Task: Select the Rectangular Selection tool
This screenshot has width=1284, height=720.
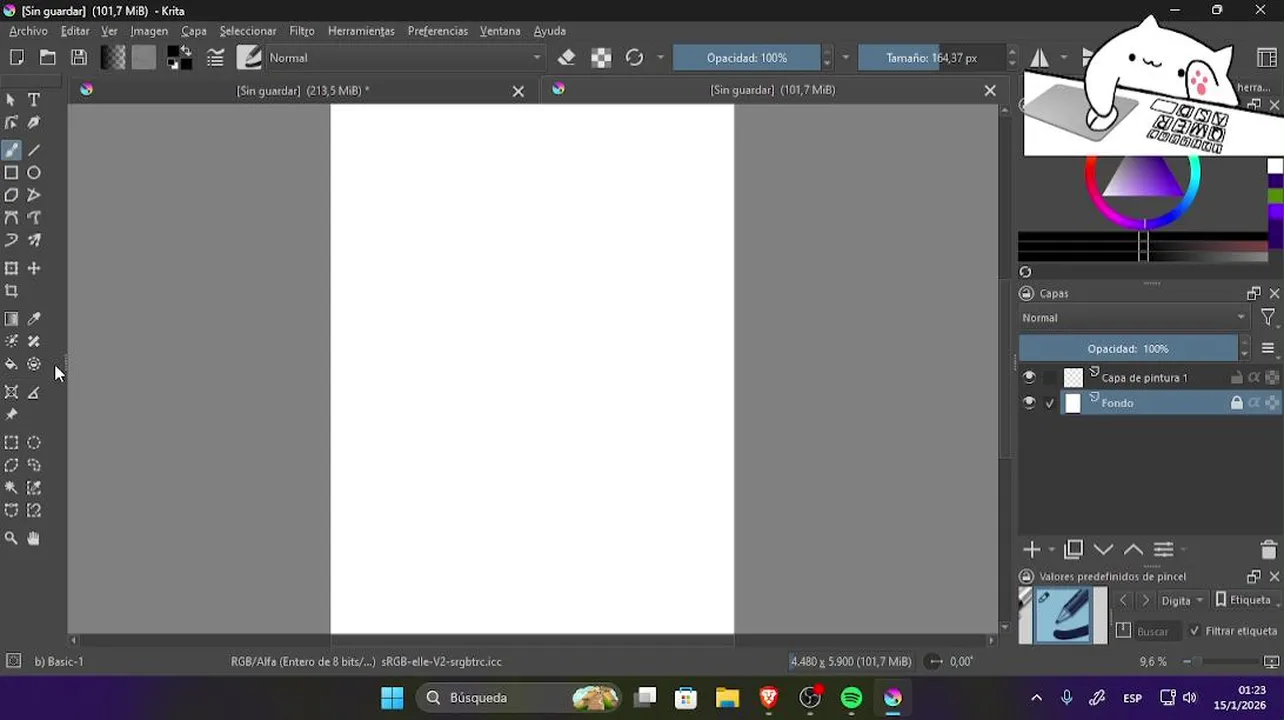Action: click(x=11, y=443)
